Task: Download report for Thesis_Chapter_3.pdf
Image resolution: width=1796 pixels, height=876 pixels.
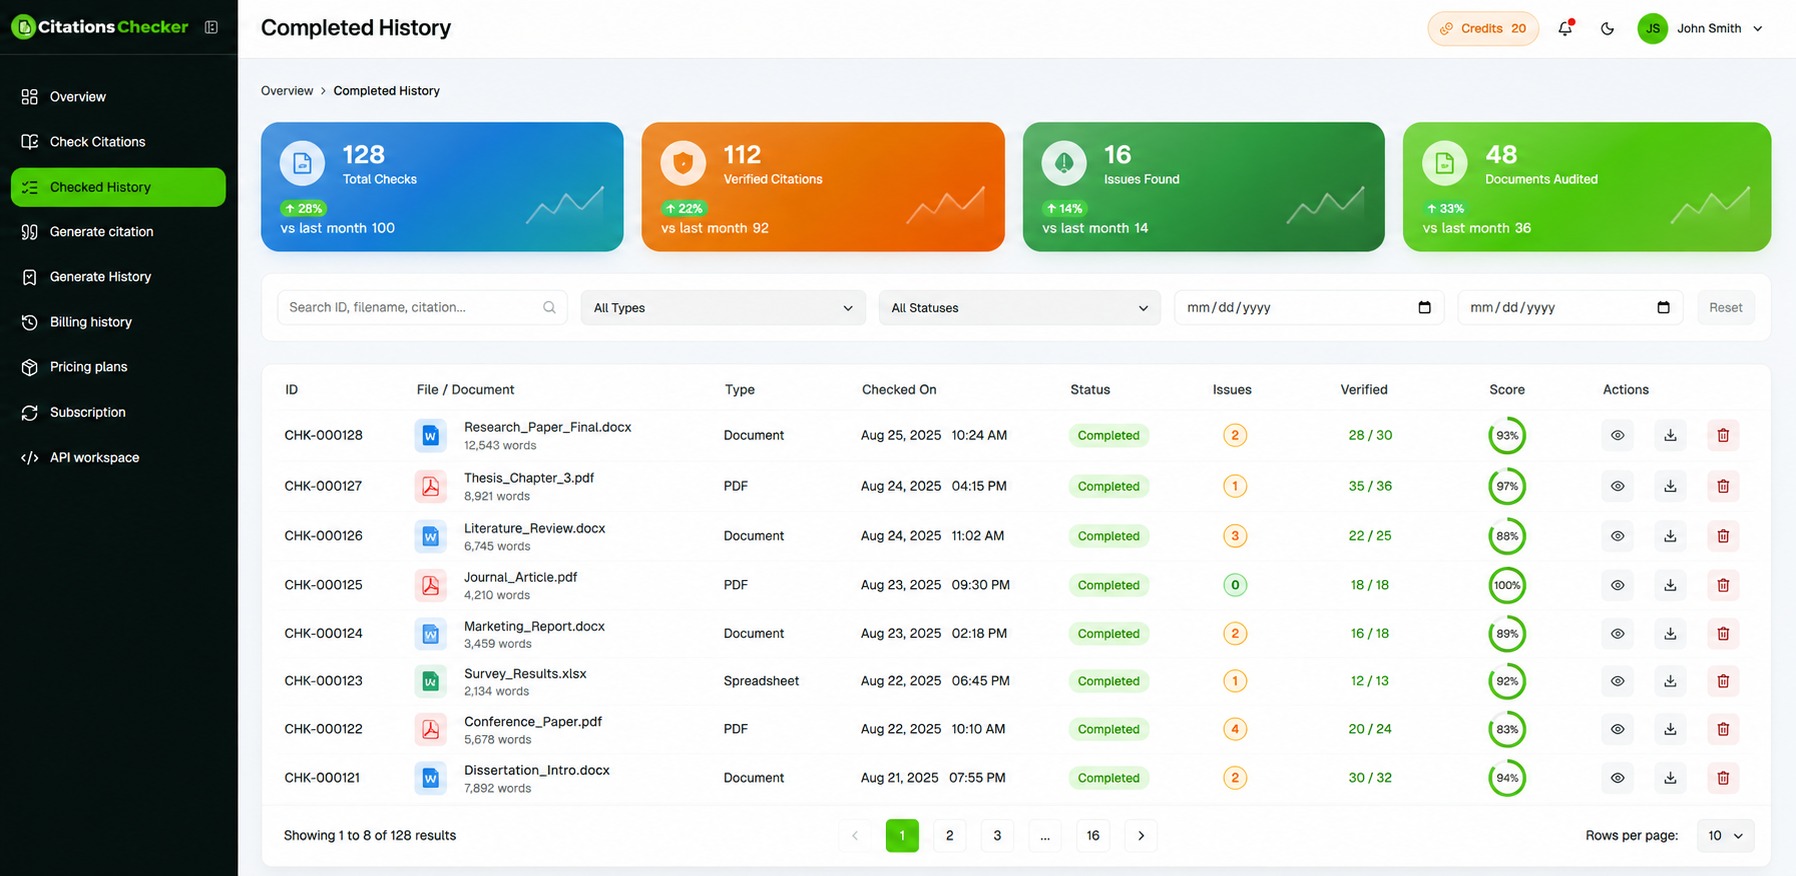Action: (x=1670, y=486)
